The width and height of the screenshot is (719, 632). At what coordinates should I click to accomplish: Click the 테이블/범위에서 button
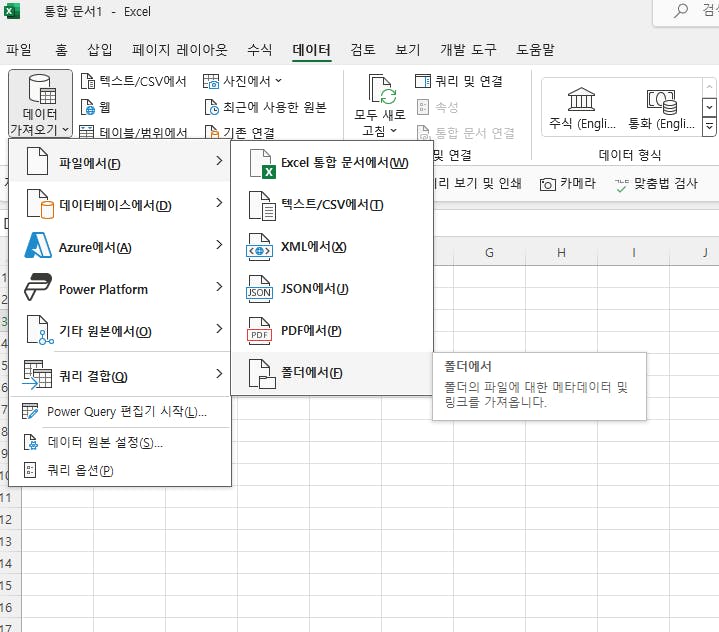click(133, 132)
